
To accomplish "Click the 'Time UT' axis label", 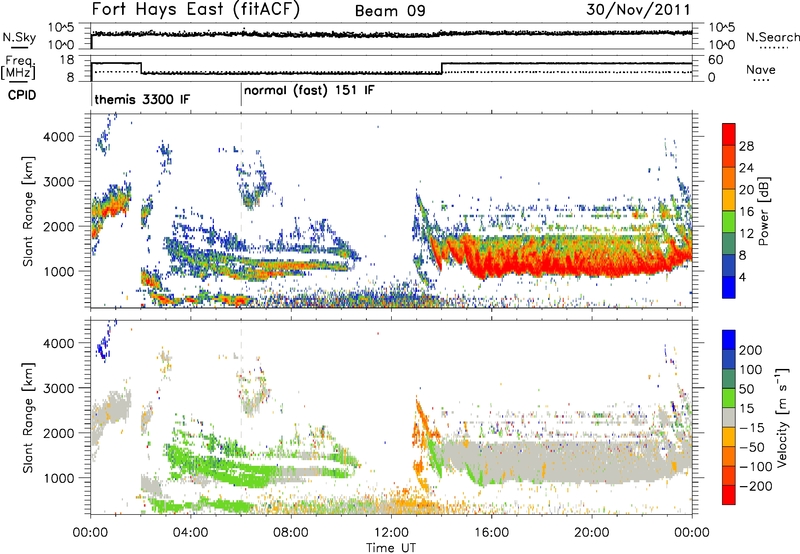I will [x=391, y=548].
